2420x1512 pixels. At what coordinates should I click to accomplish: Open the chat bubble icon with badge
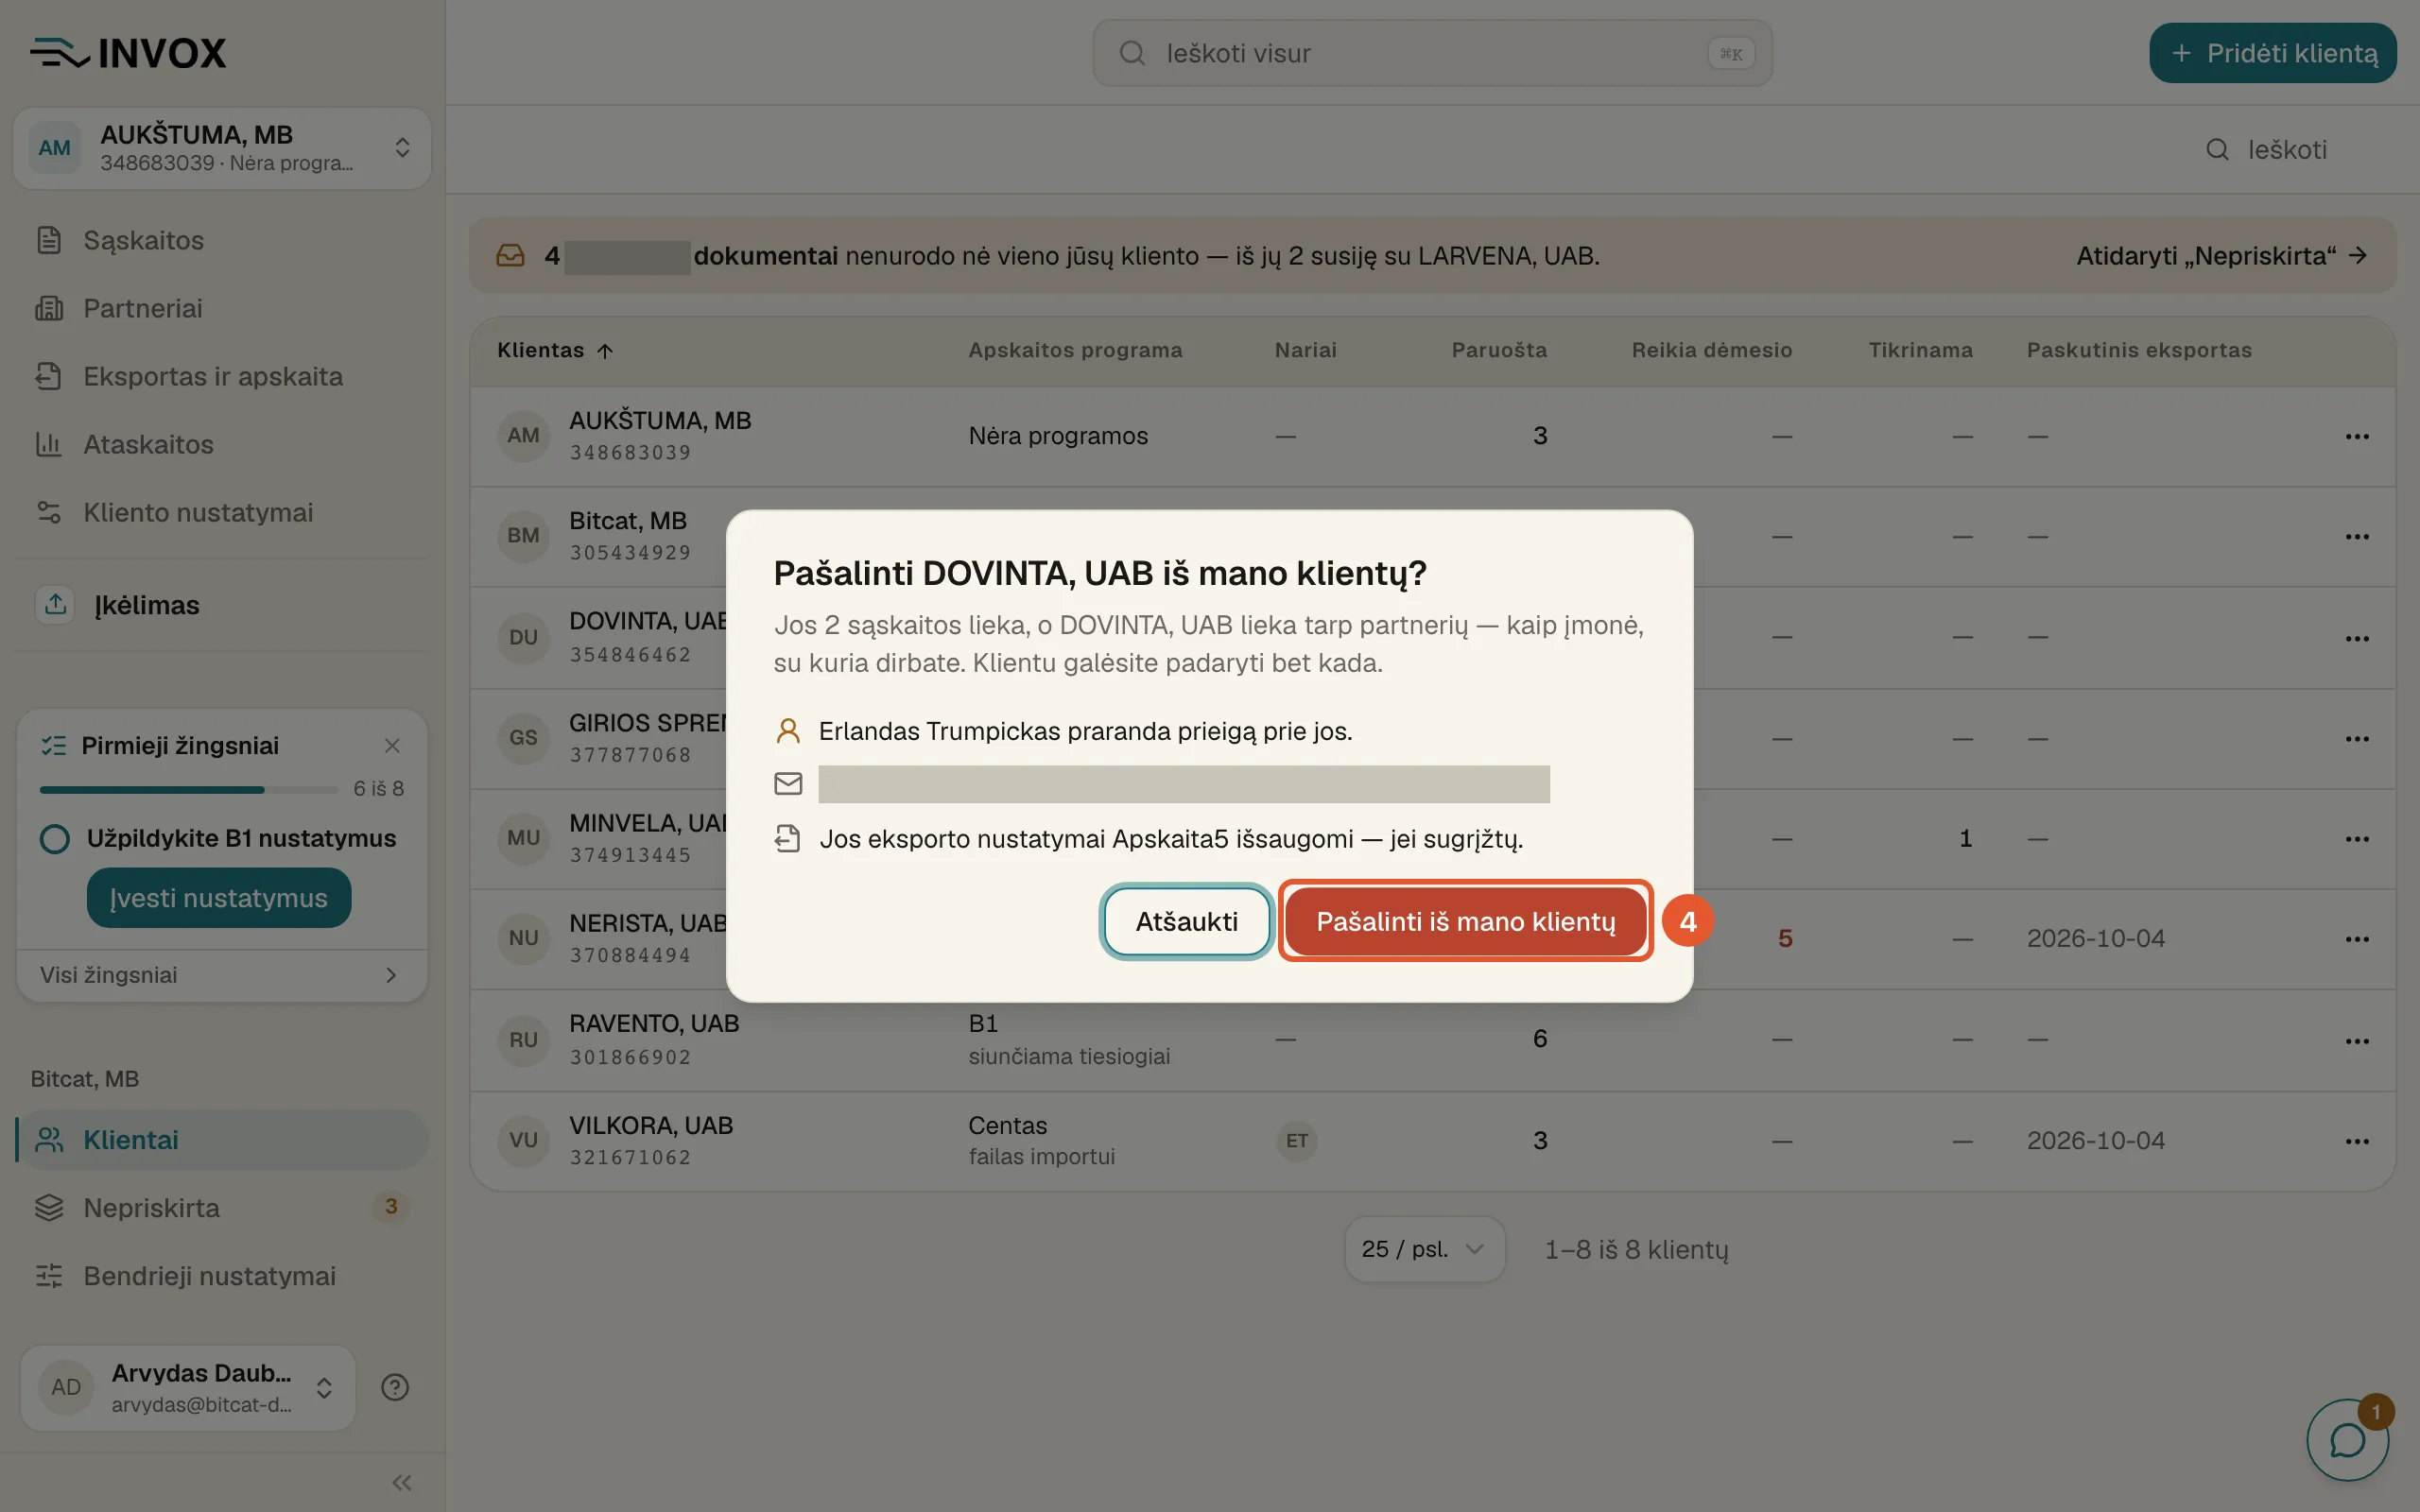(2347, 1440)
